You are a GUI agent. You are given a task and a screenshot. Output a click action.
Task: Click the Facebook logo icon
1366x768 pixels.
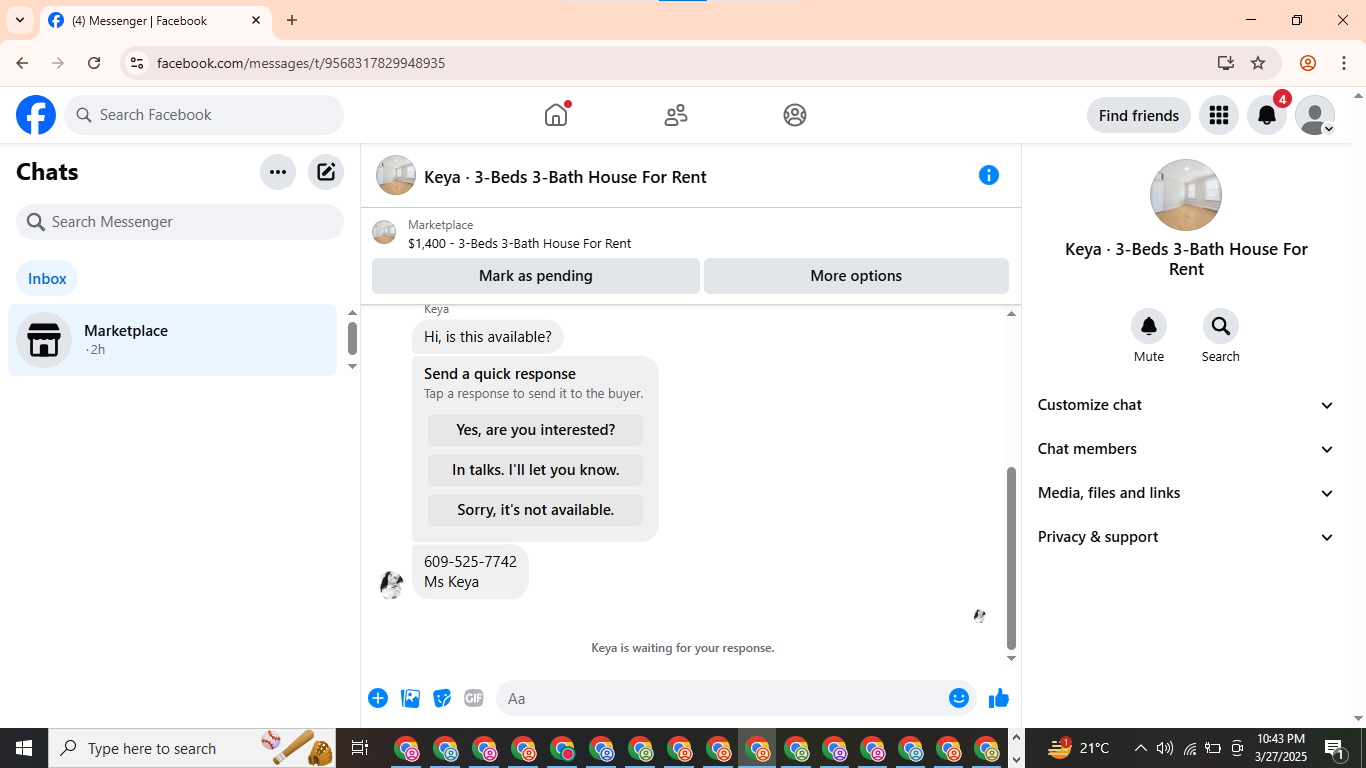(x=36, y=115)
